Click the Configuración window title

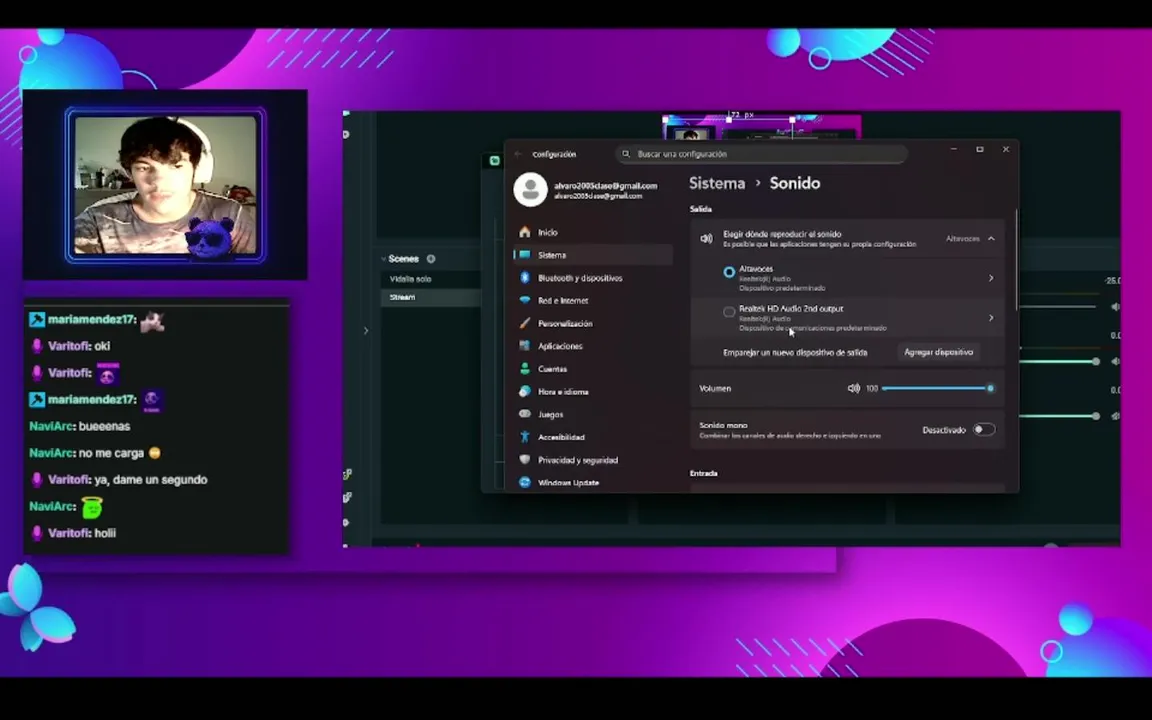point(554,154)
